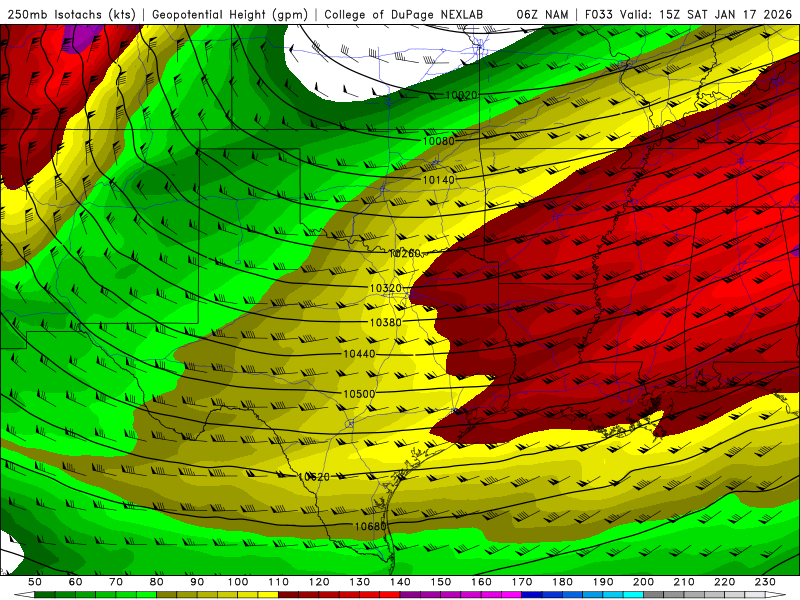Viewport: 800px width, 600px height.
Task: Click the 220 value on the color scale
Action: pos(724,582)
